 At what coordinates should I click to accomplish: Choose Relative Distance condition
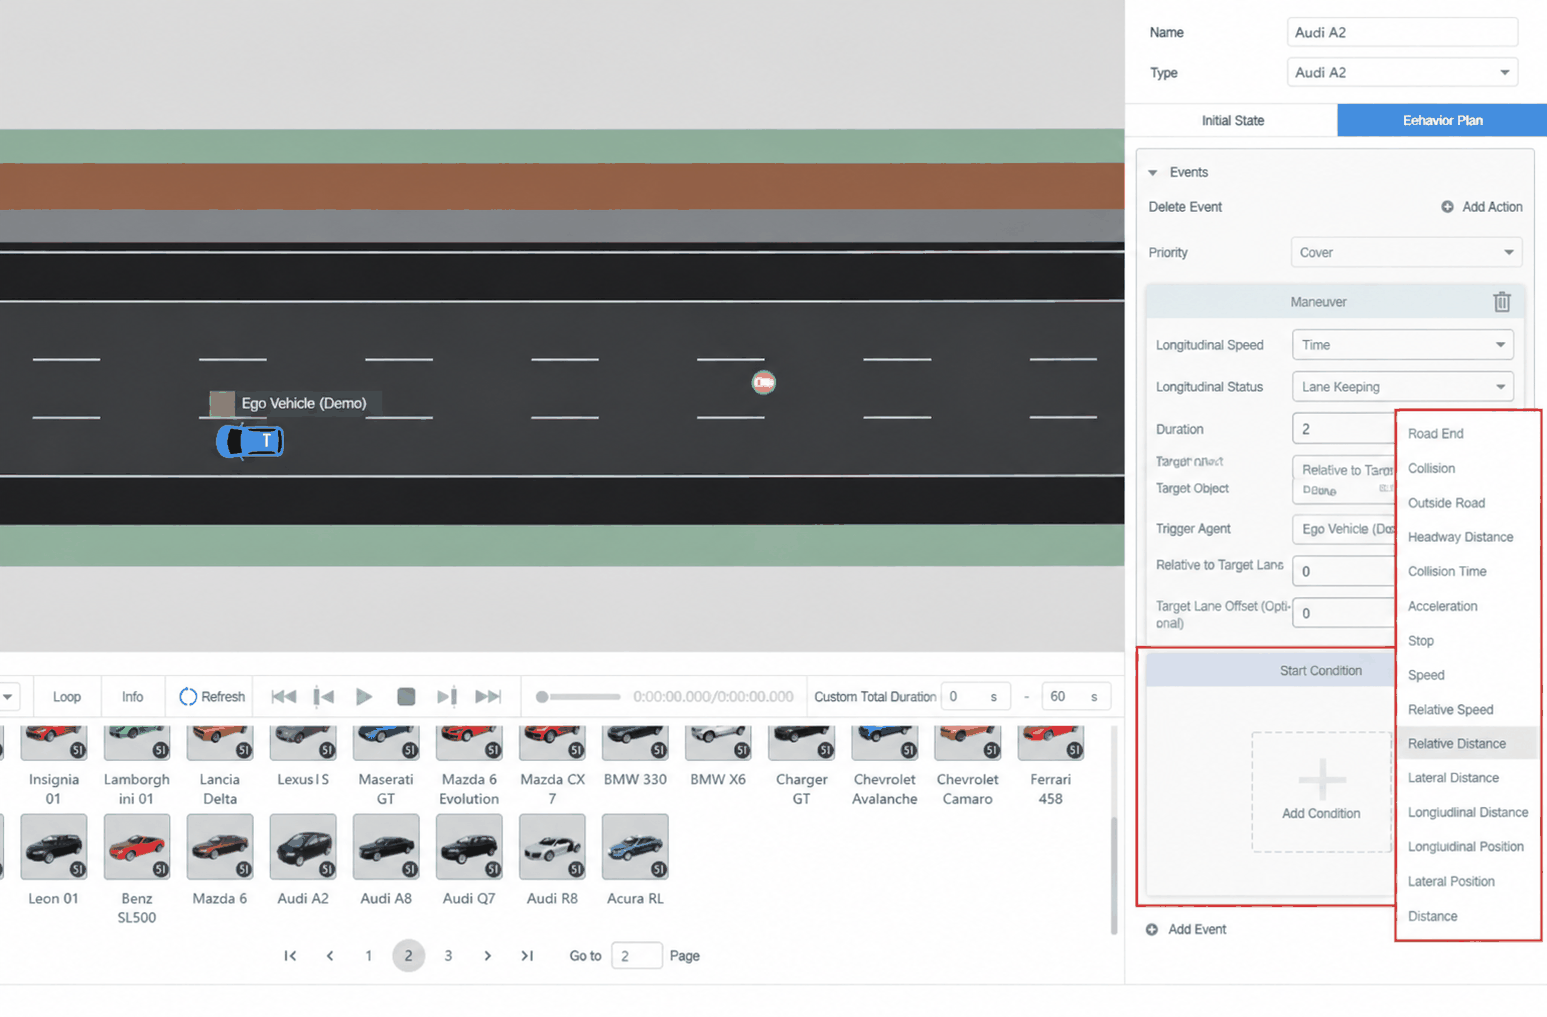(1456, 744)
